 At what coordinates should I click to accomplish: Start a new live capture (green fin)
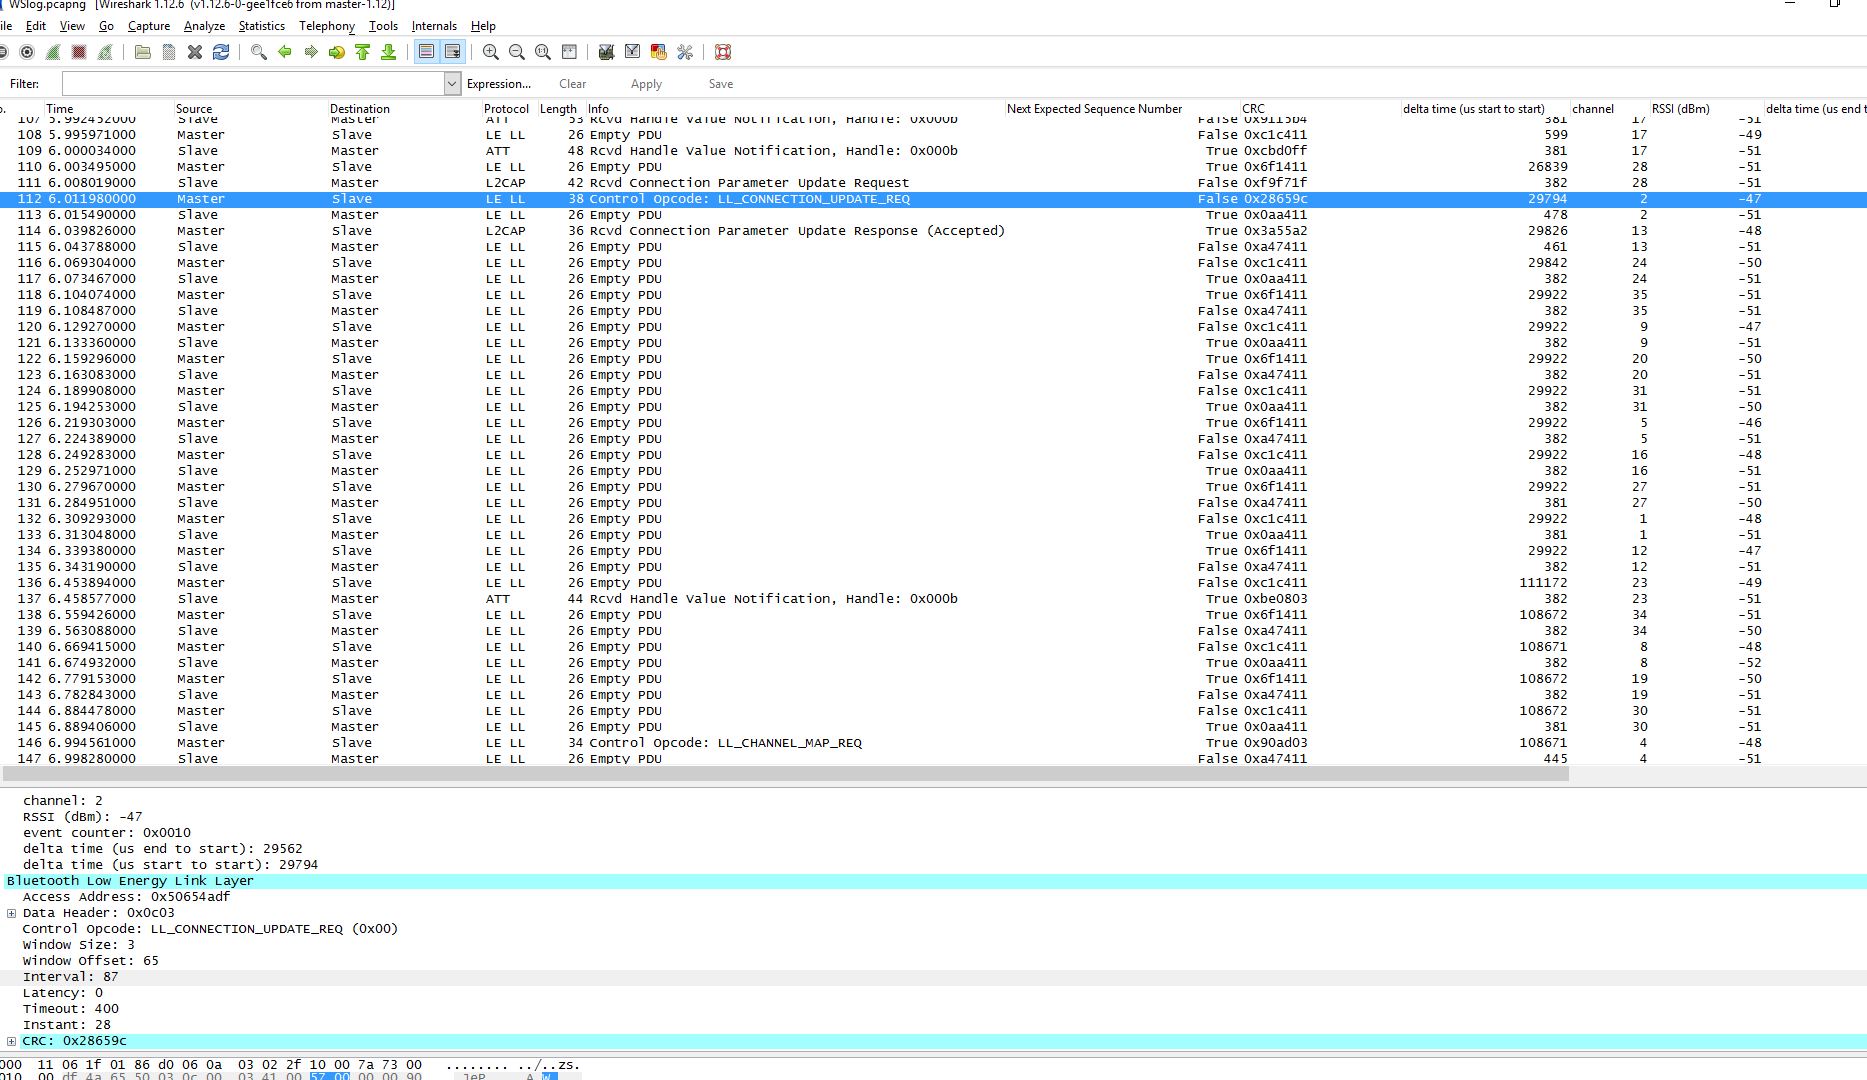point(53,52)
